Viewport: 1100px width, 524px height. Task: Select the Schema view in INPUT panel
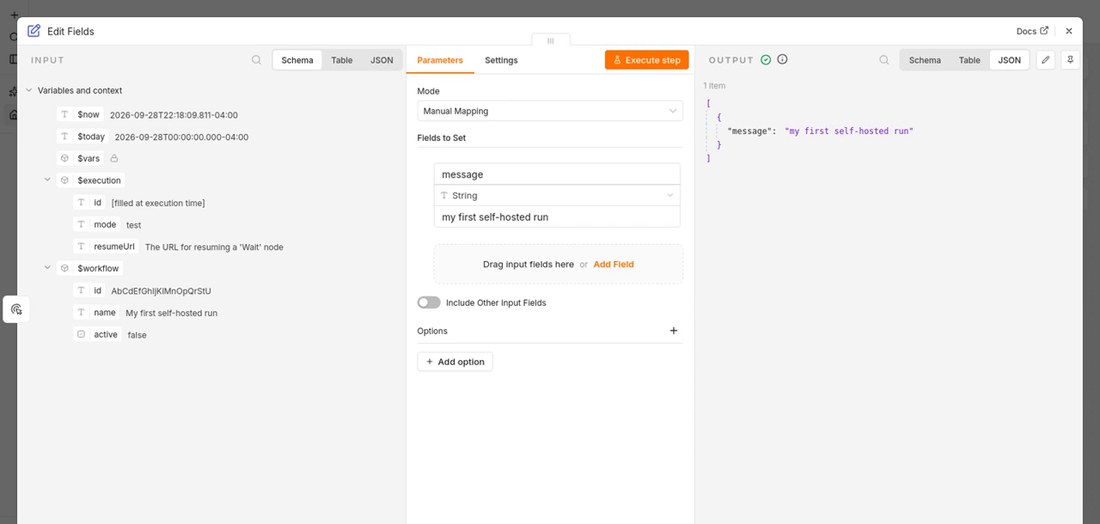click(x=297, y=60)
